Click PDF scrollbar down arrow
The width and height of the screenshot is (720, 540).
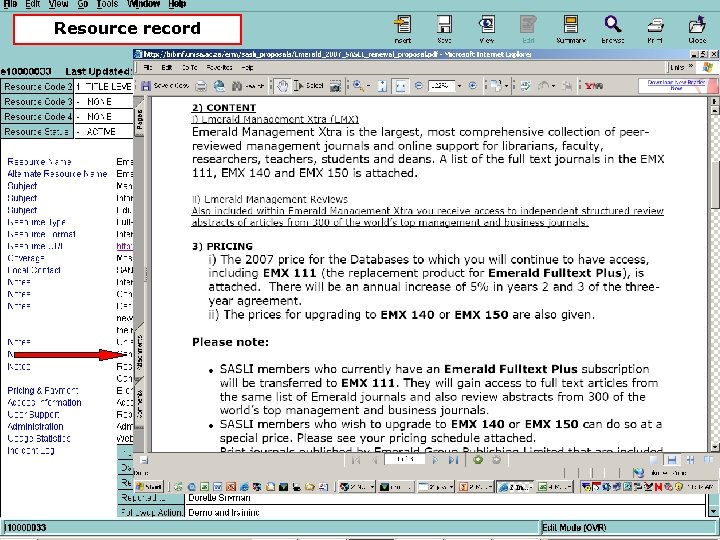click(x=714, y=446)
